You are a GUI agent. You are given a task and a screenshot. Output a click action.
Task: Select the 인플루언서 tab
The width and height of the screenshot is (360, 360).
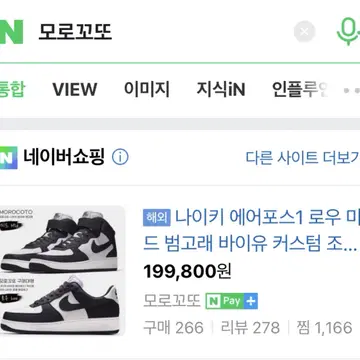coord(300,89)
